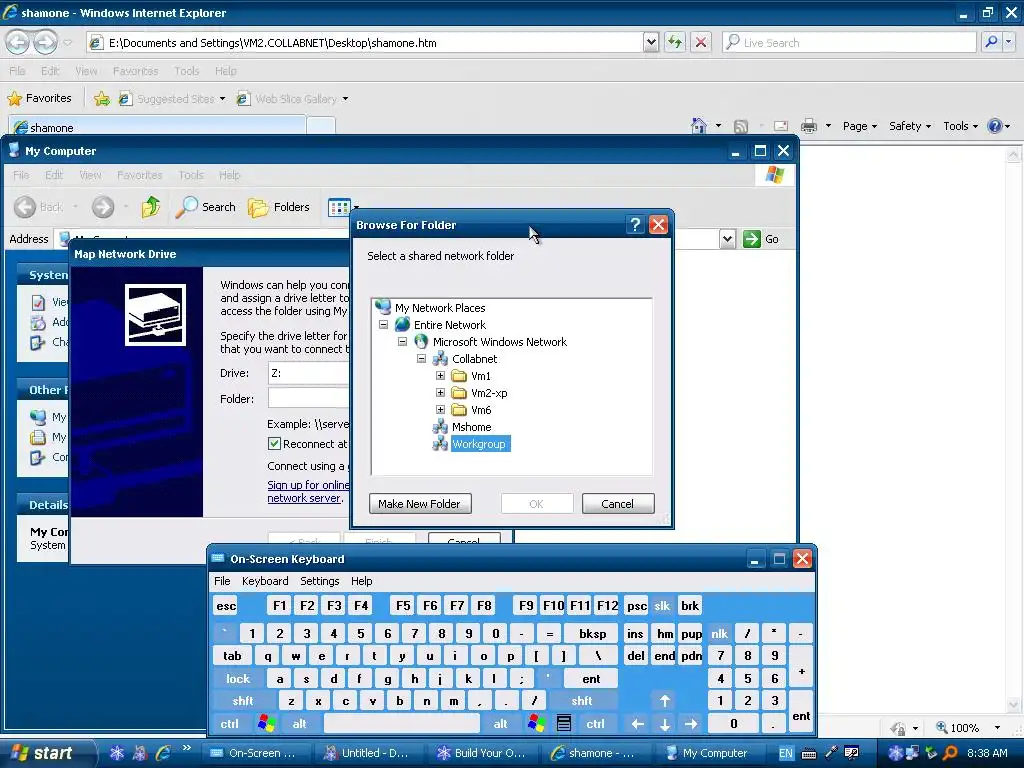Click the right arrow key on On-Screen Keyboard
Viewport: 1024px width, 768px height.
[x=691, y=724]
